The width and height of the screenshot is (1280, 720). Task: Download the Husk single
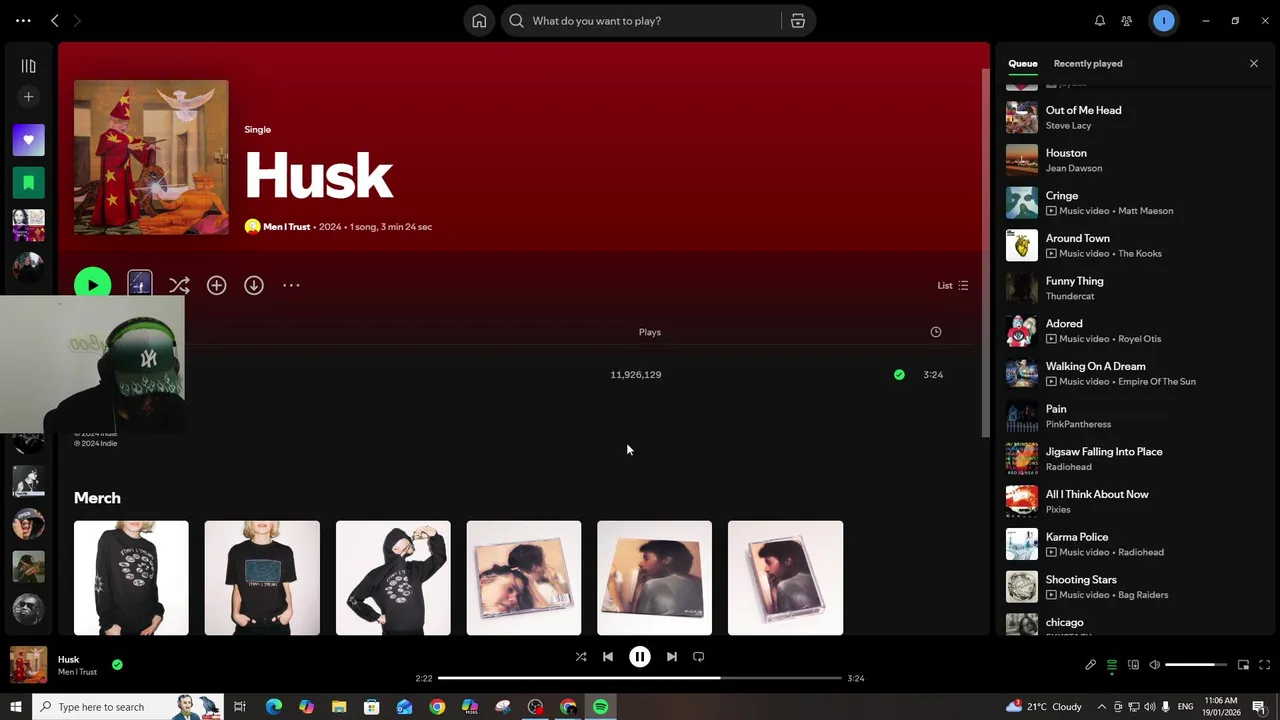tap(254, 286)
